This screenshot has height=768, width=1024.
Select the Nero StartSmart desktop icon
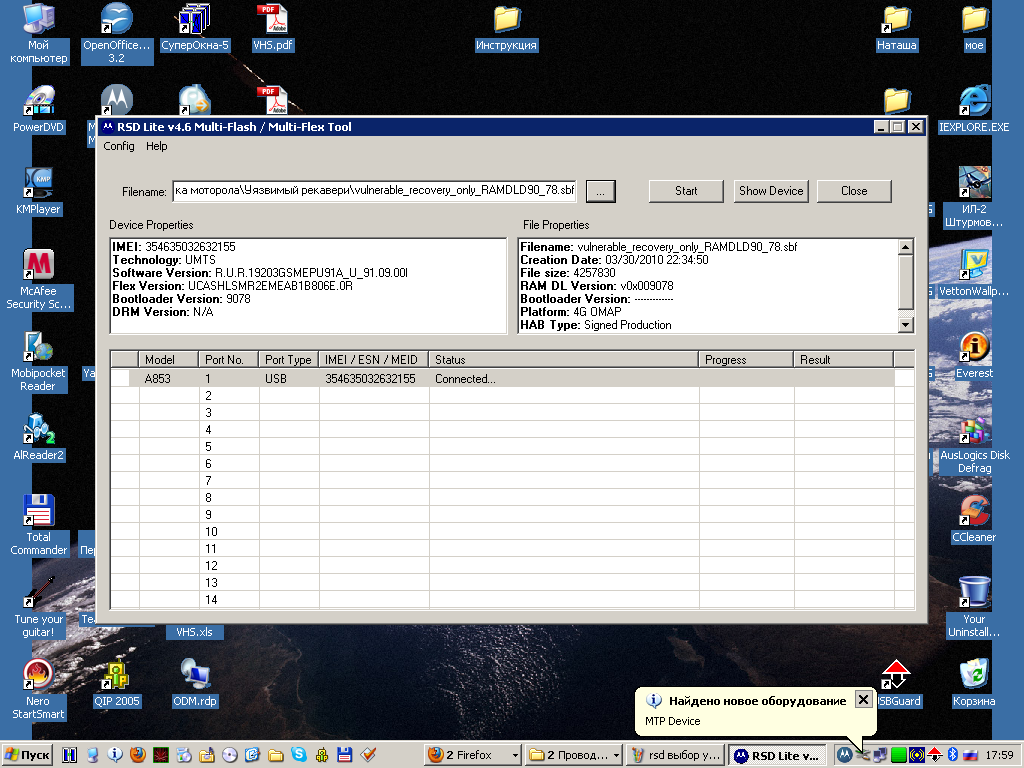click(x=39, y=690)
